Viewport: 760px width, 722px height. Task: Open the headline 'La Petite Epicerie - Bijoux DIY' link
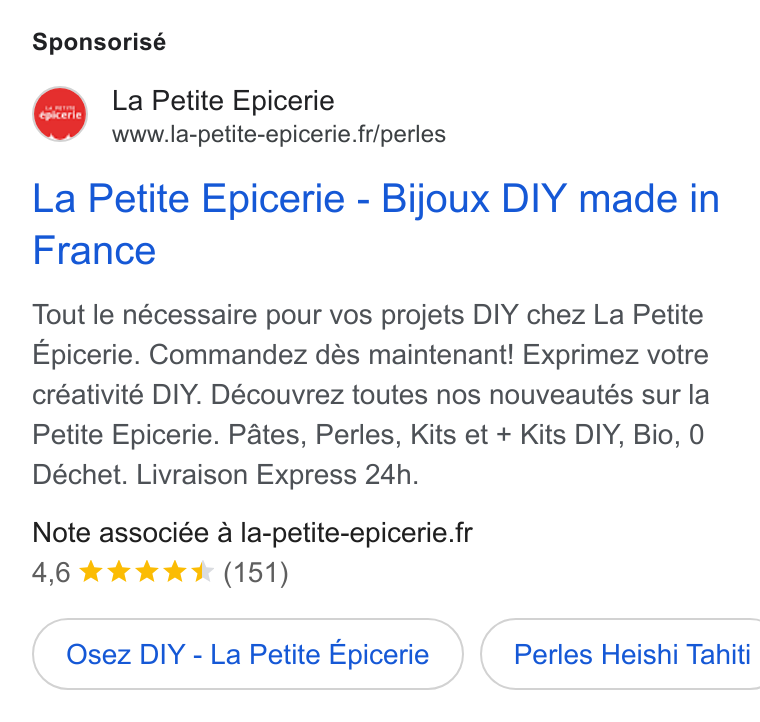point(376,224)
